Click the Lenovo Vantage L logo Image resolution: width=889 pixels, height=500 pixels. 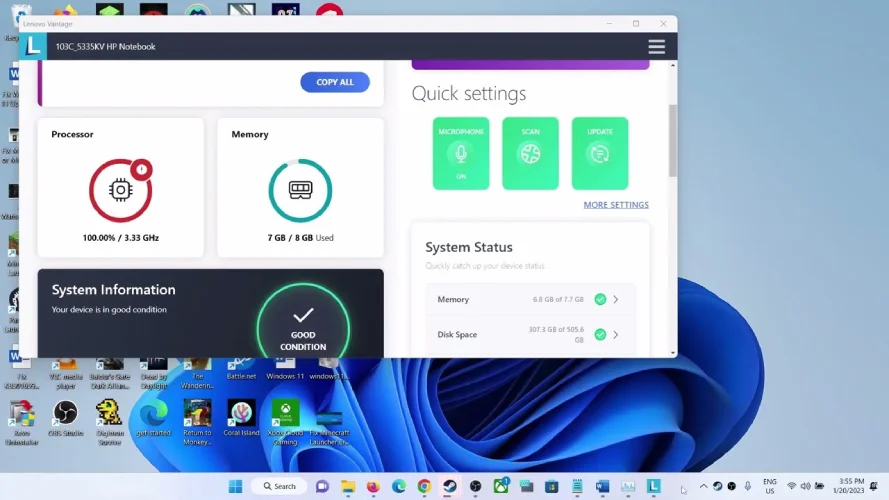tap(33, 46)
